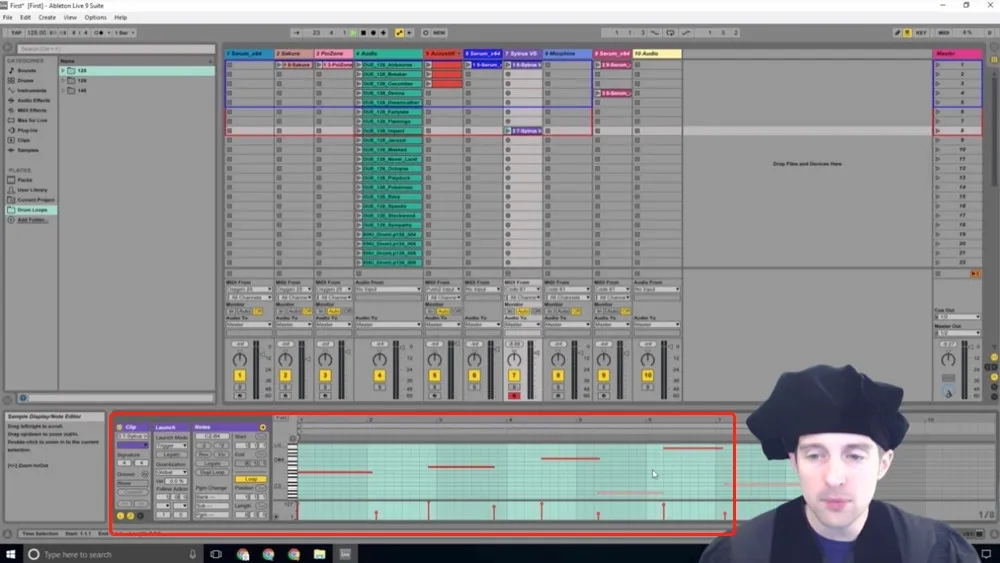1000x563 pixels.
Task: Toggle track 10 activator button
Action: point(647,376)
